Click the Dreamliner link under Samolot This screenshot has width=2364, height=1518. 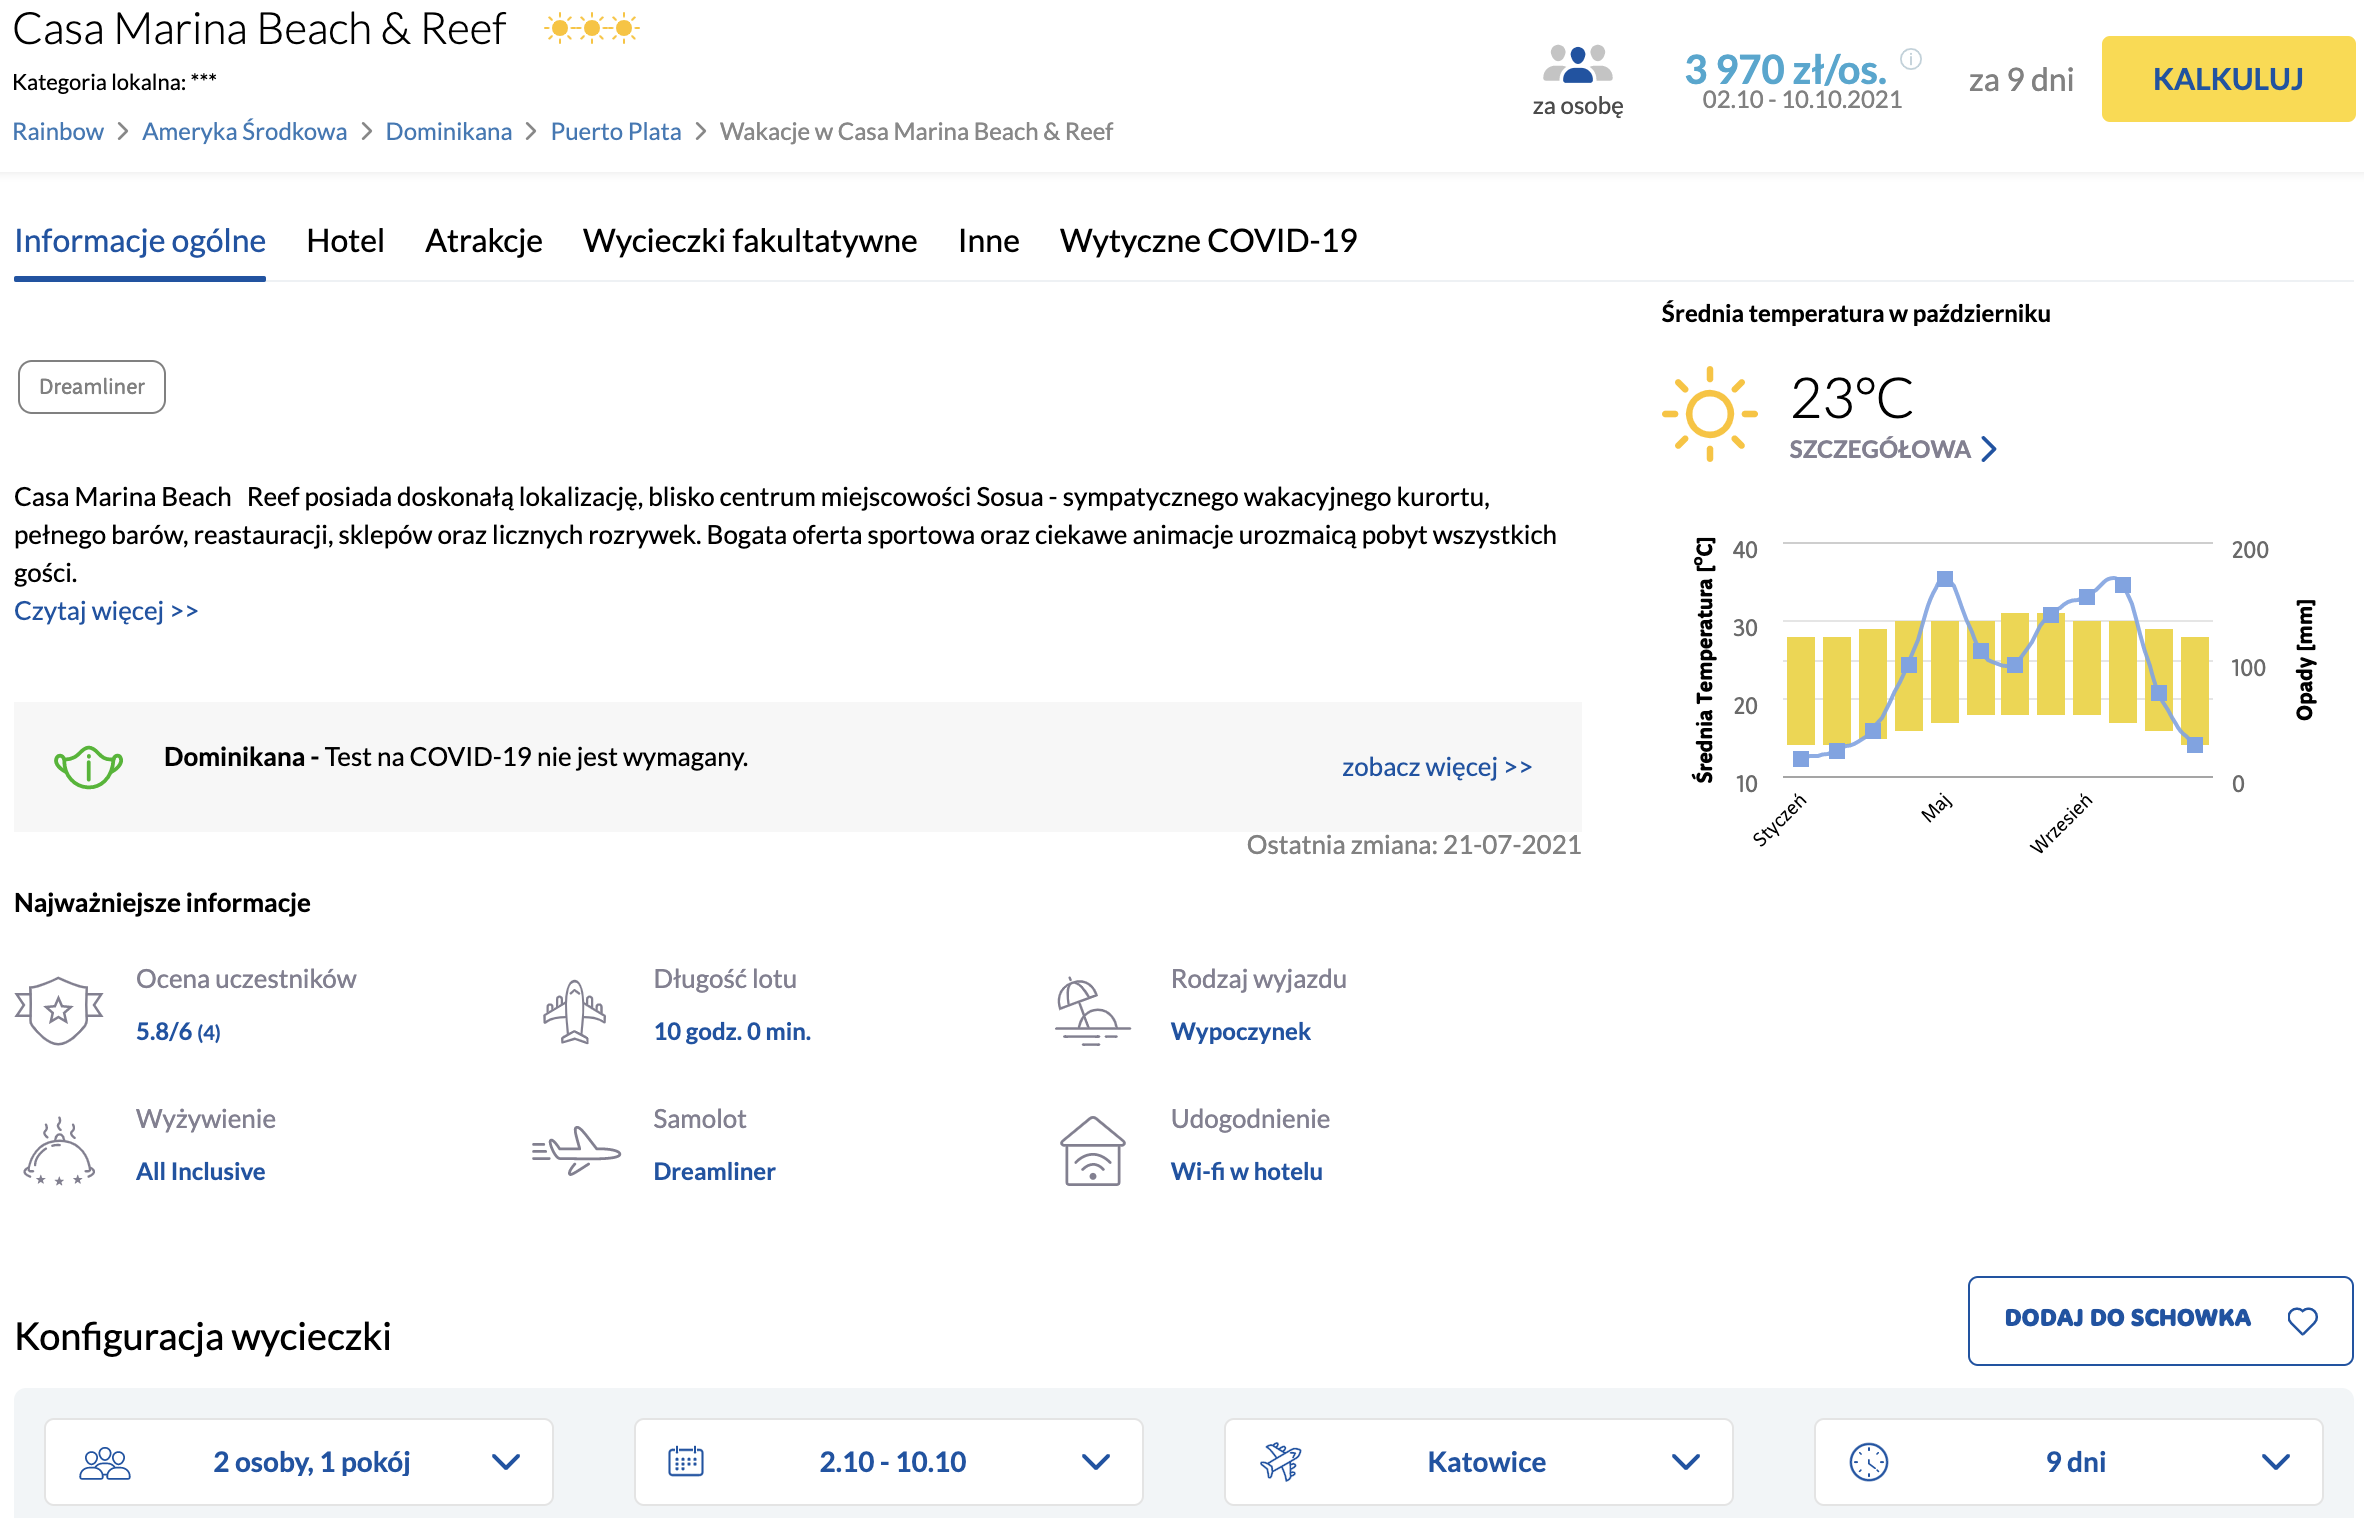(714, 1172)
